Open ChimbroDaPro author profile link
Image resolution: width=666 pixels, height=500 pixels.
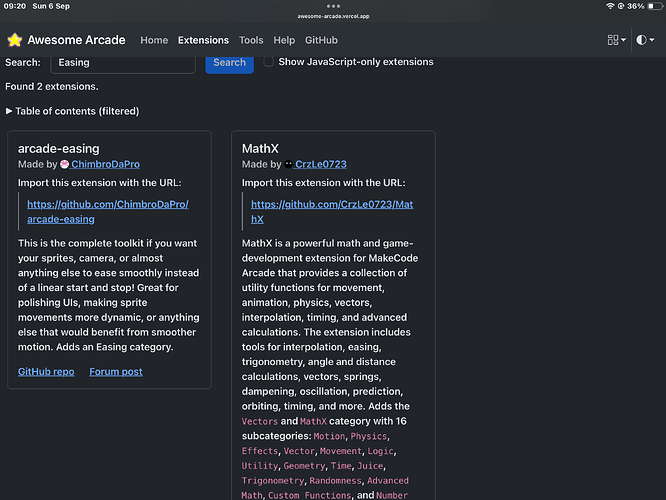(x=105, y=164)
